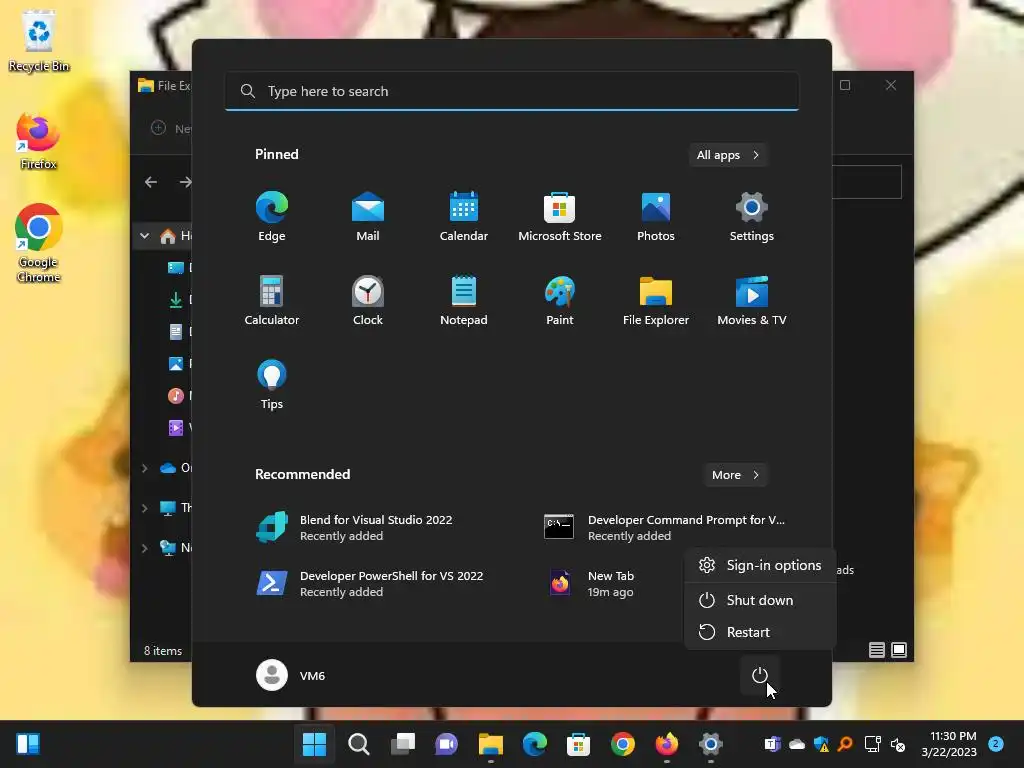Open Firefox on the taskbar
The width and height of the screenshot is (1024, 768).
coord(667,744)
